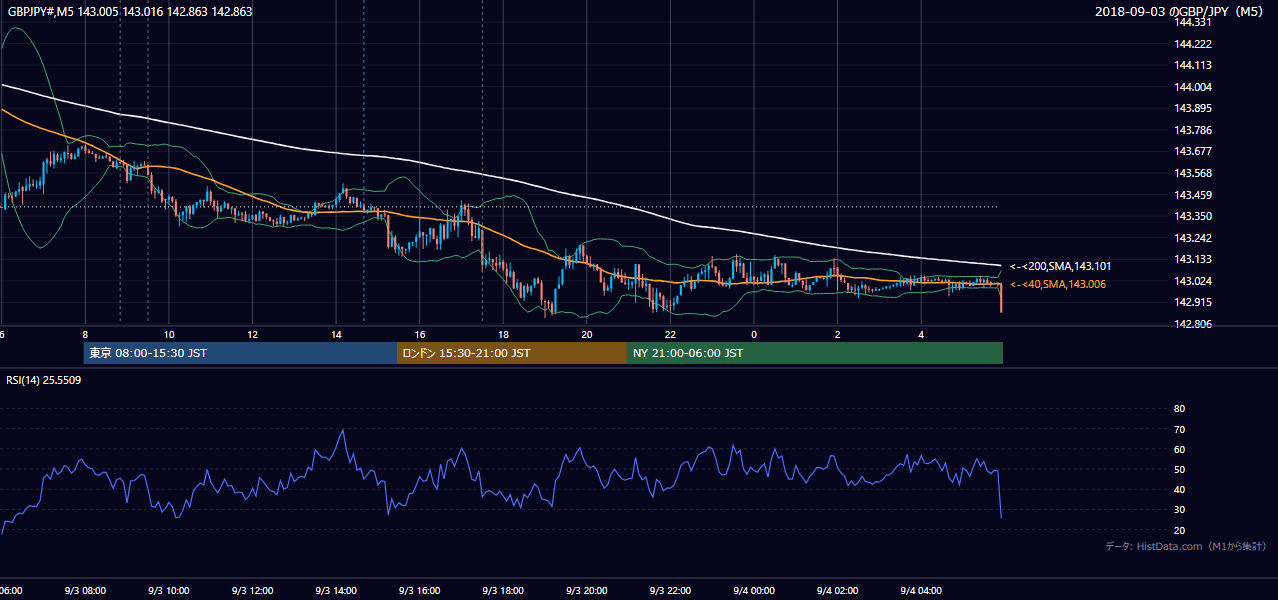The height and width of the screenshot is (600, 1278).
Task: Click the hour 8 tick under price chart
Action: click(x=85, y=335)
